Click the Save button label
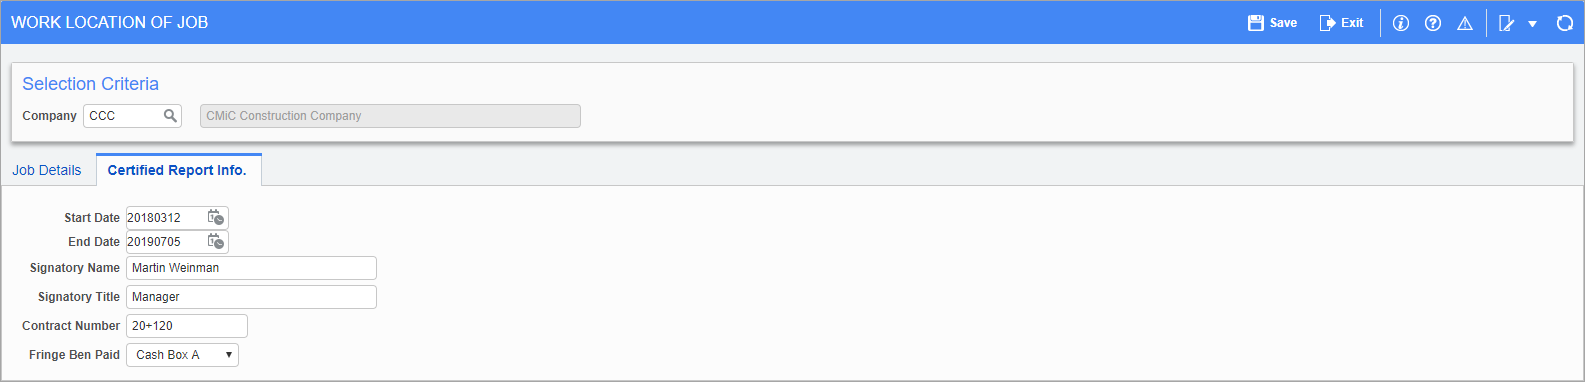The height and width of the screenshot is (382, 1585). tap(1283, 23)
